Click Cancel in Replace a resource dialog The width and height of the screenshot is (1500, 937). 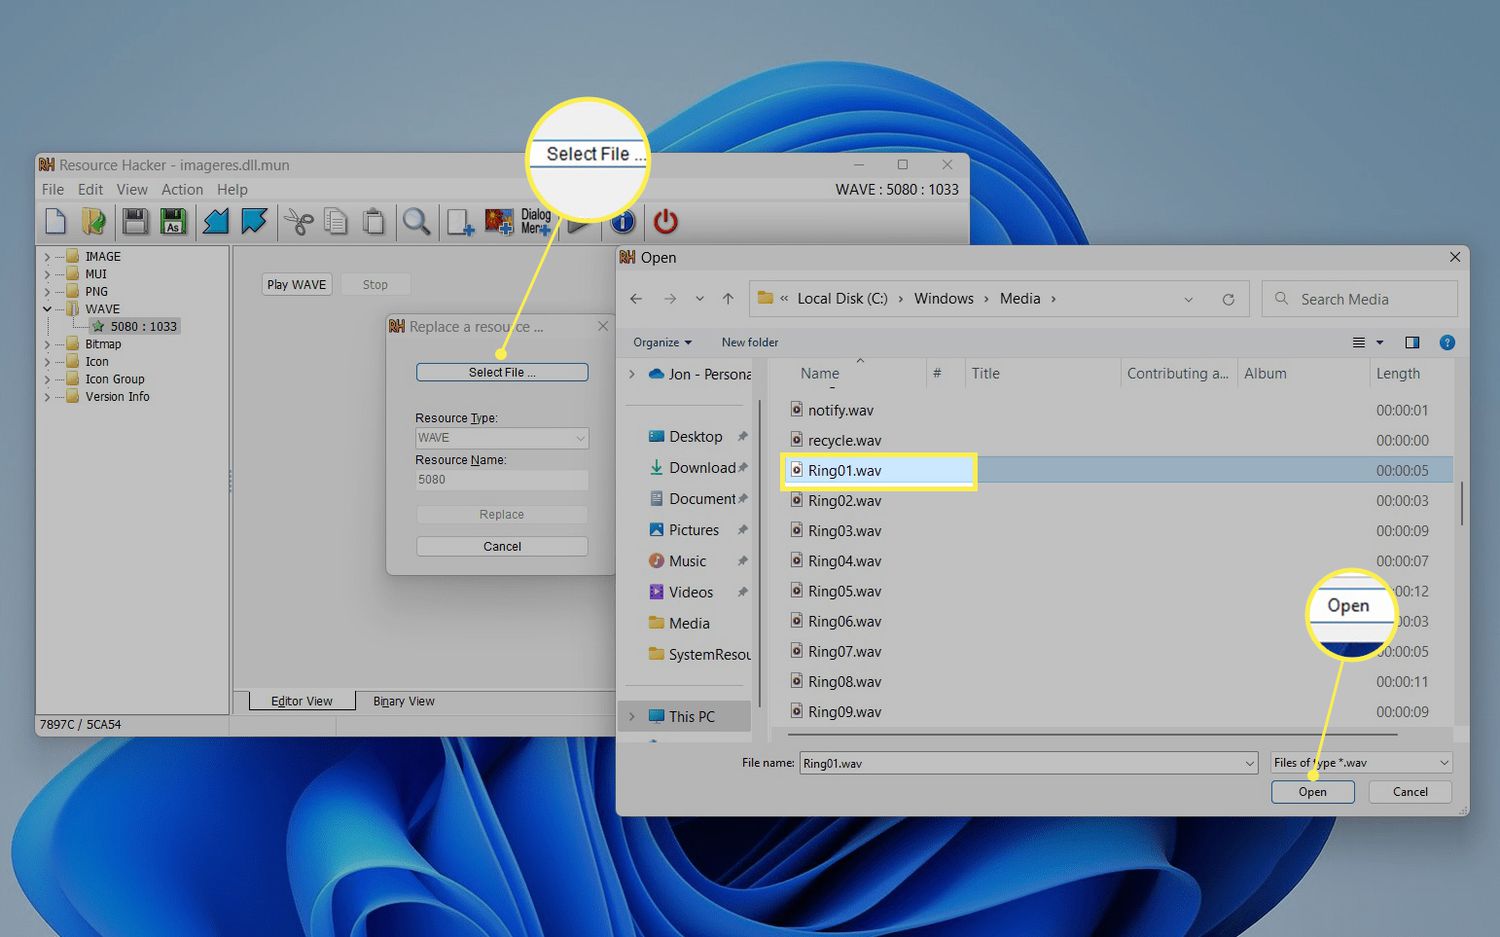tap(502, 547)
